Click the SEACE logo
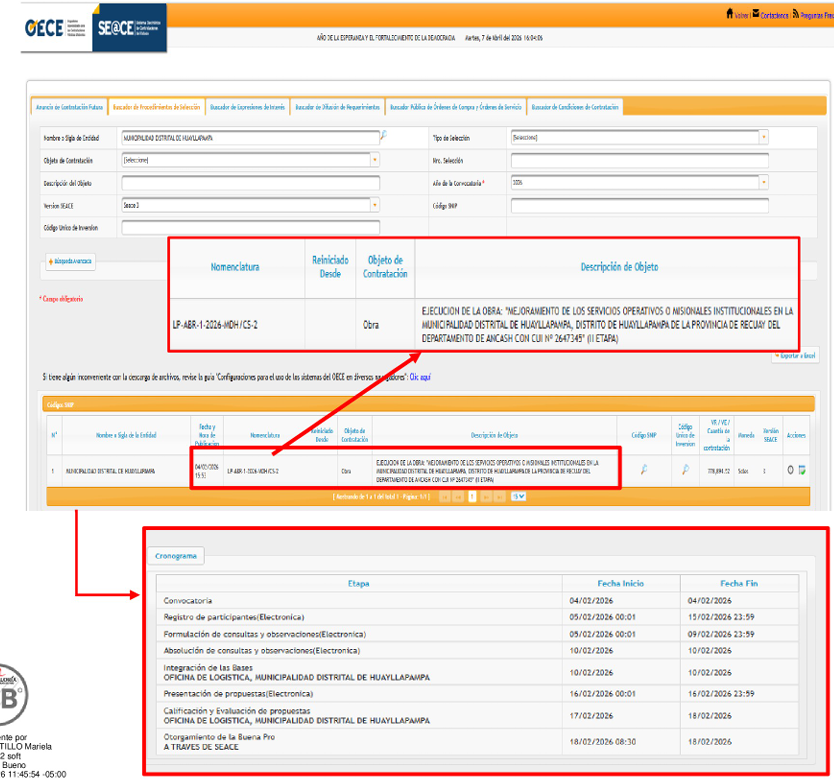834x784 pixels. (x=130, y=27)
